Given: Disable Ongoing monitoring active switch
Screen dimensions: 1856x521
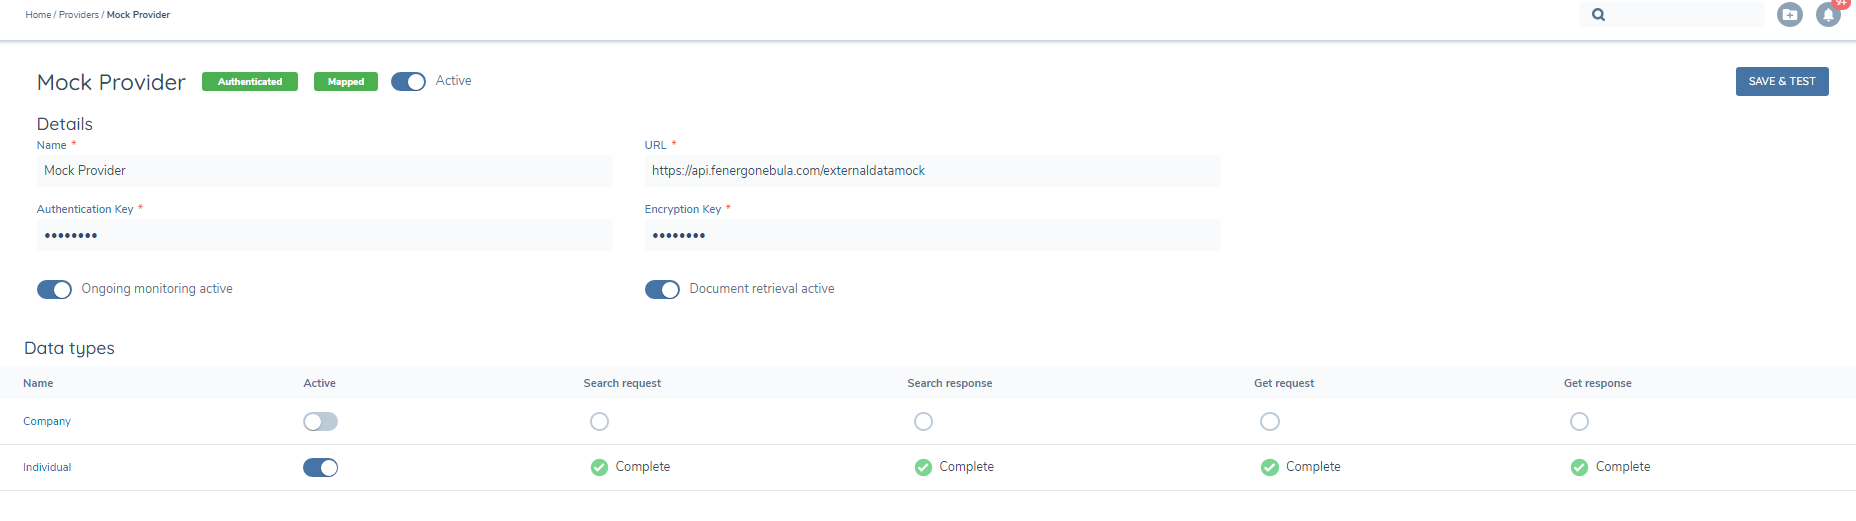Looking at the screenshot, I should [x=55, y=289].
